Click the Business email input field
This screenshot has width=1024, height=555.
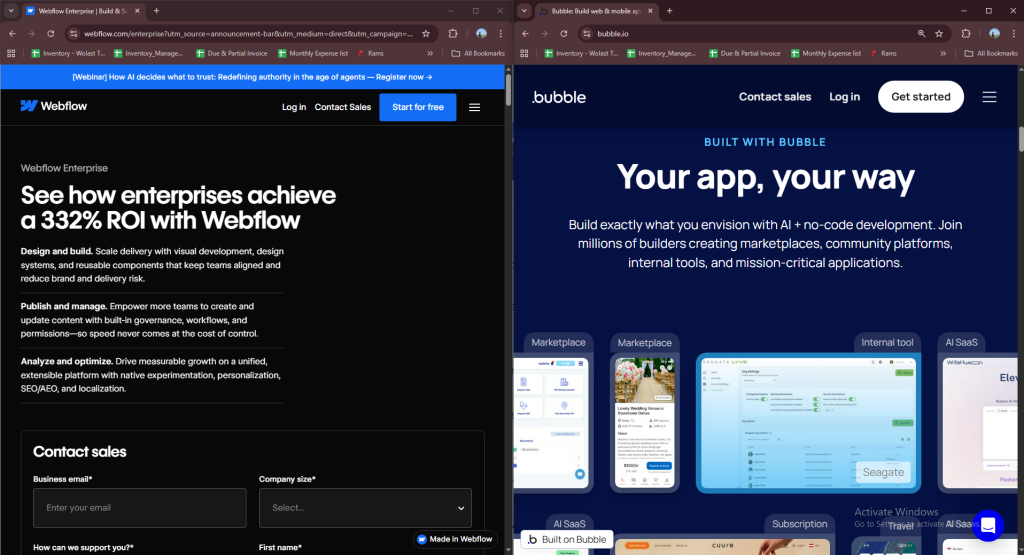tap(140, 508)
